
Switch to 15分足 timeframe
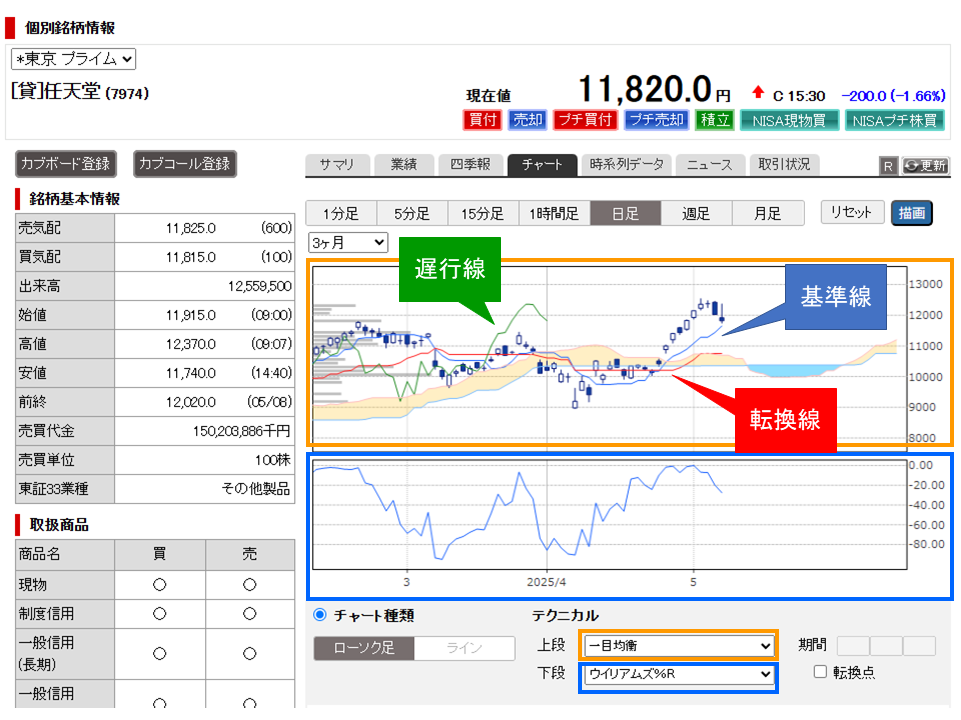tap(483, 213)
